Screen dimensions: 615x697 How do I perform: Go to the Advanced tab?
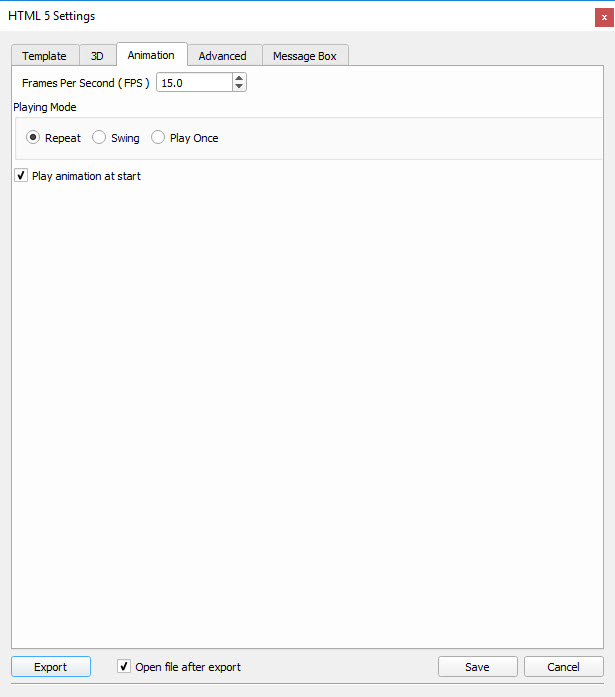tap(222, 56)
